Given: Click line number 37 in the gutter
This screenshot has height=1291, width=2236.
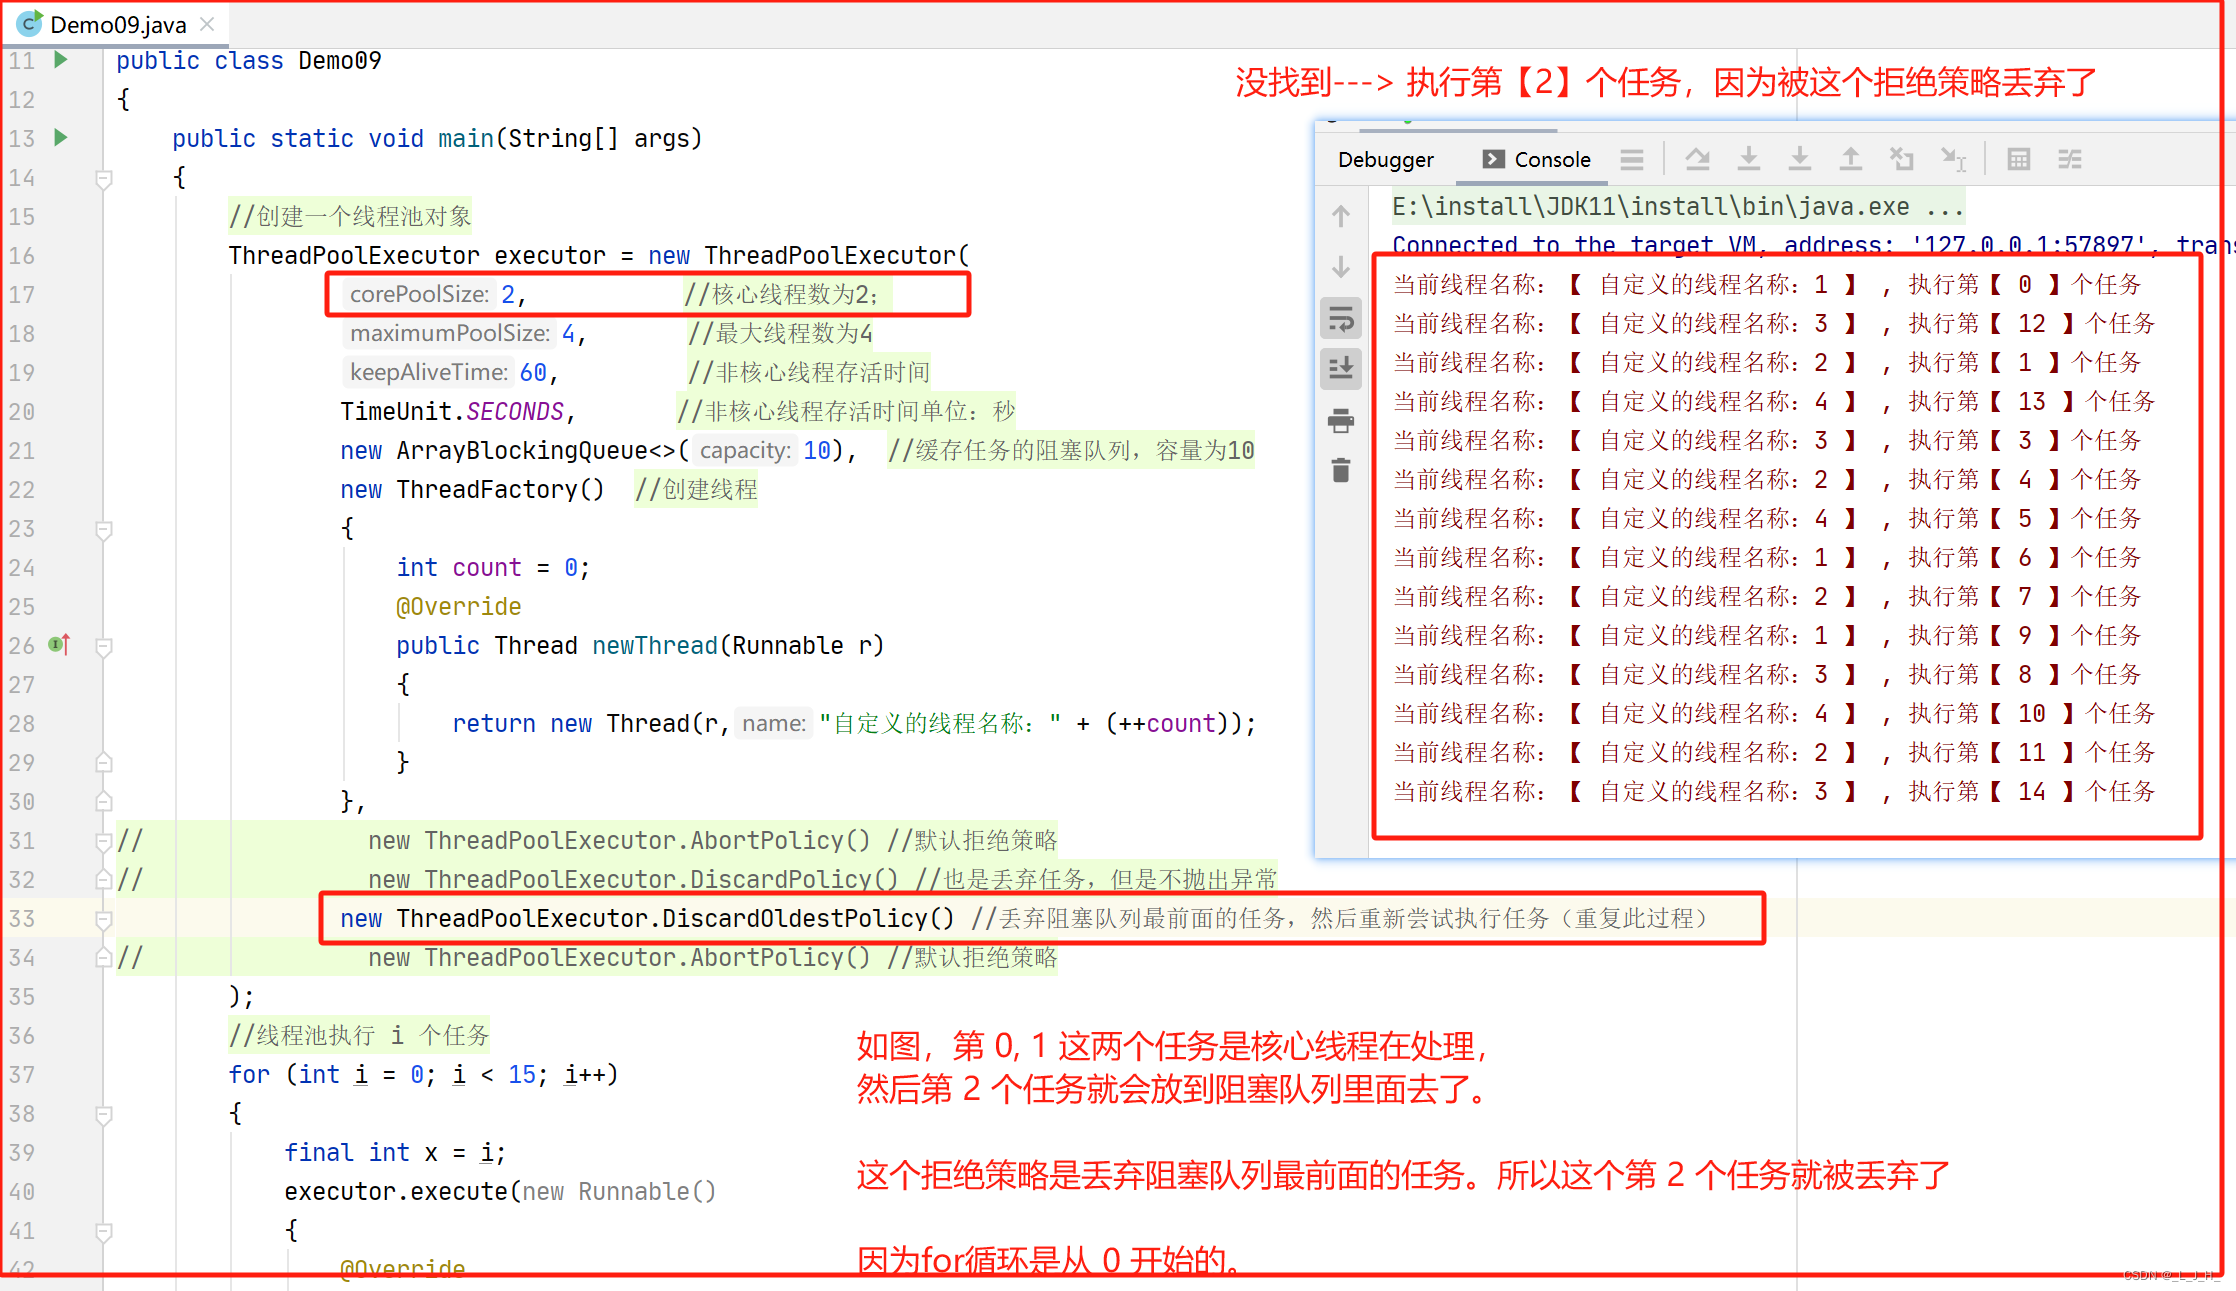Looking at the screenshot, I should [x=22, y=1074].
